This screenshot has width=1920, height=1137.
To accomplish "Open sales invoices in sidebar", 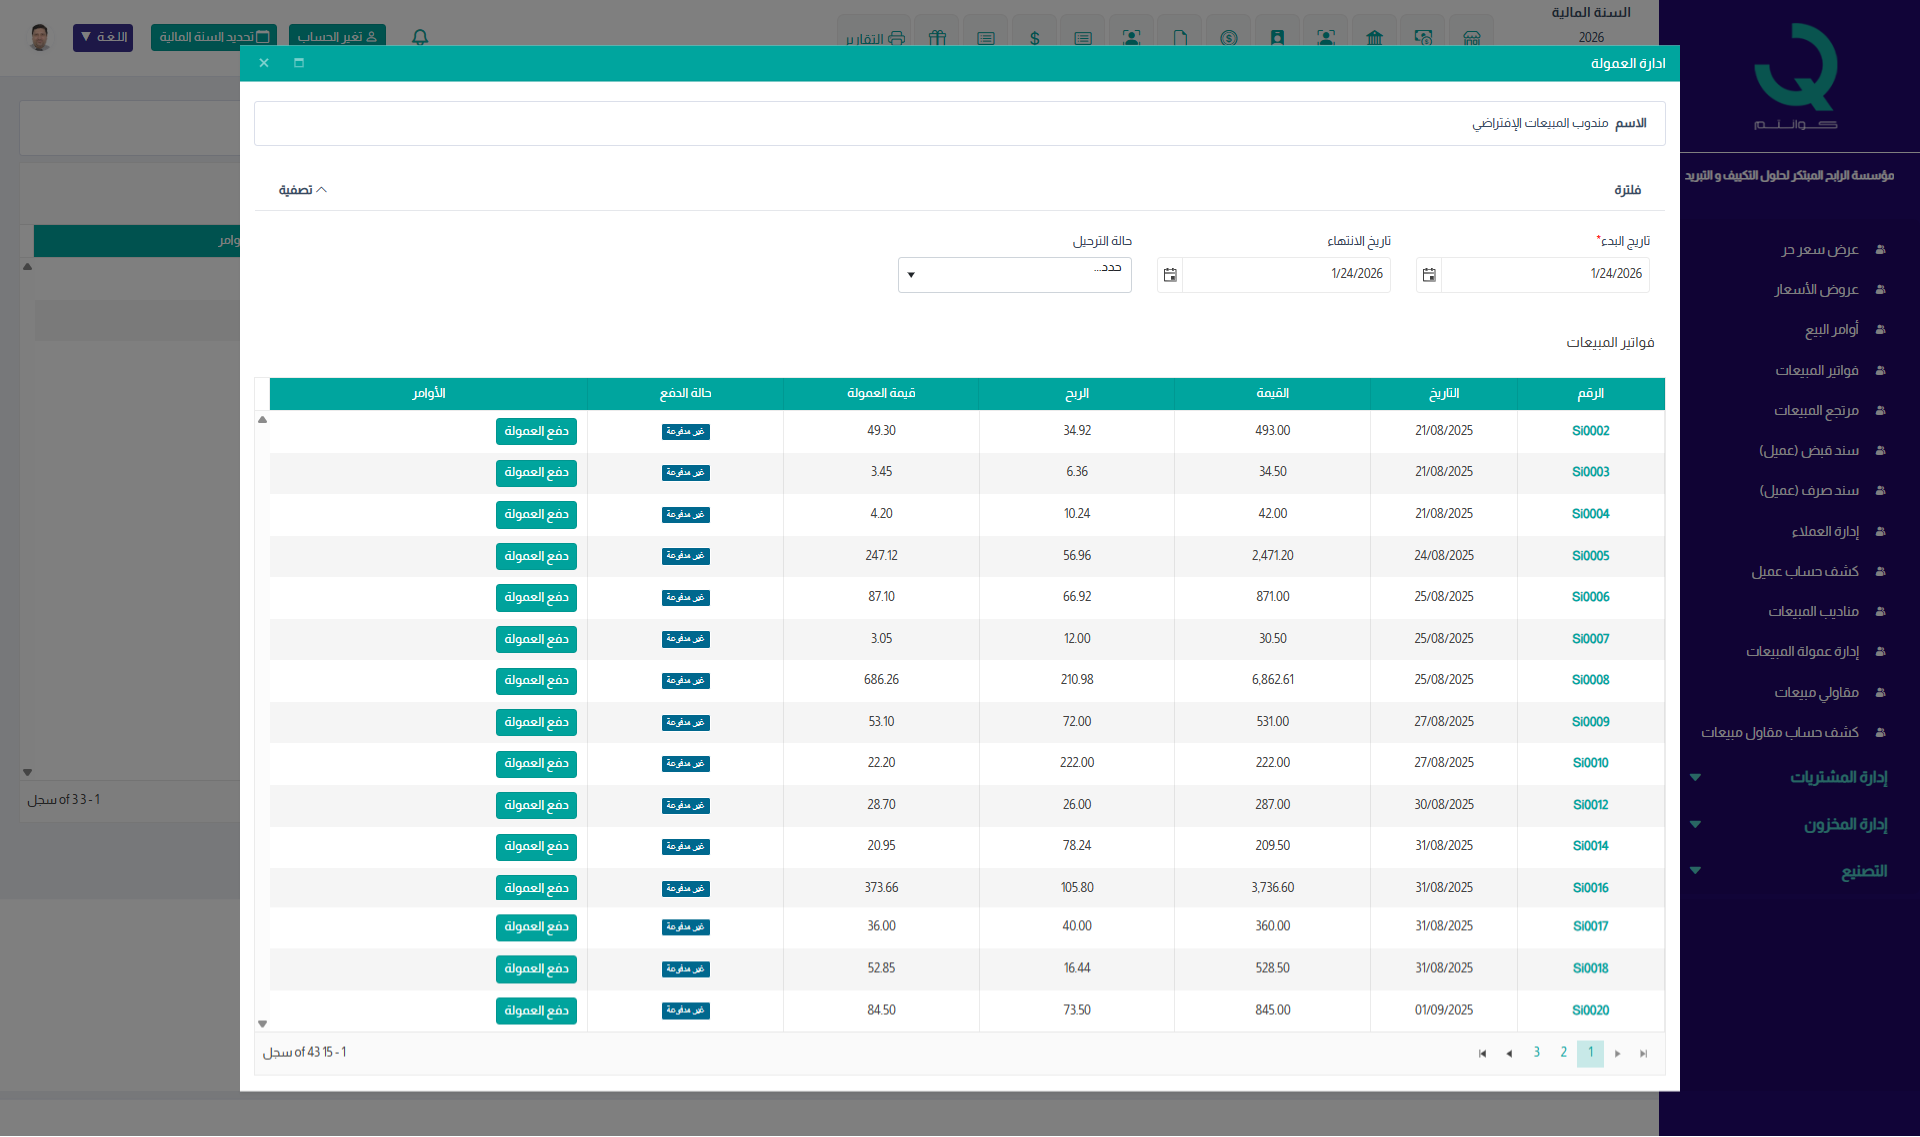I will 1816,370.
